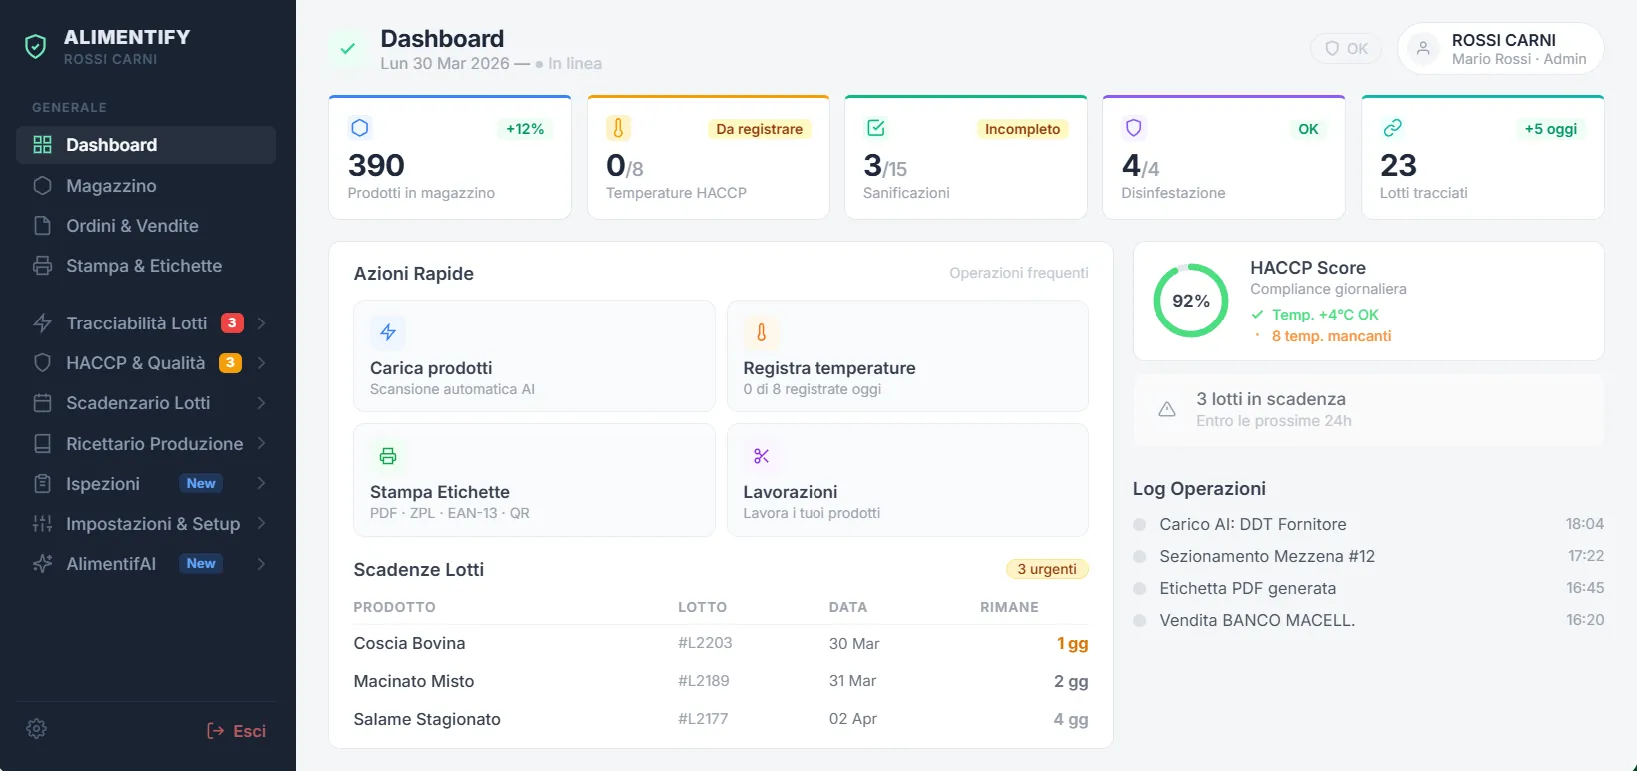Select the Salame Stagionato row

click(721, 719)
